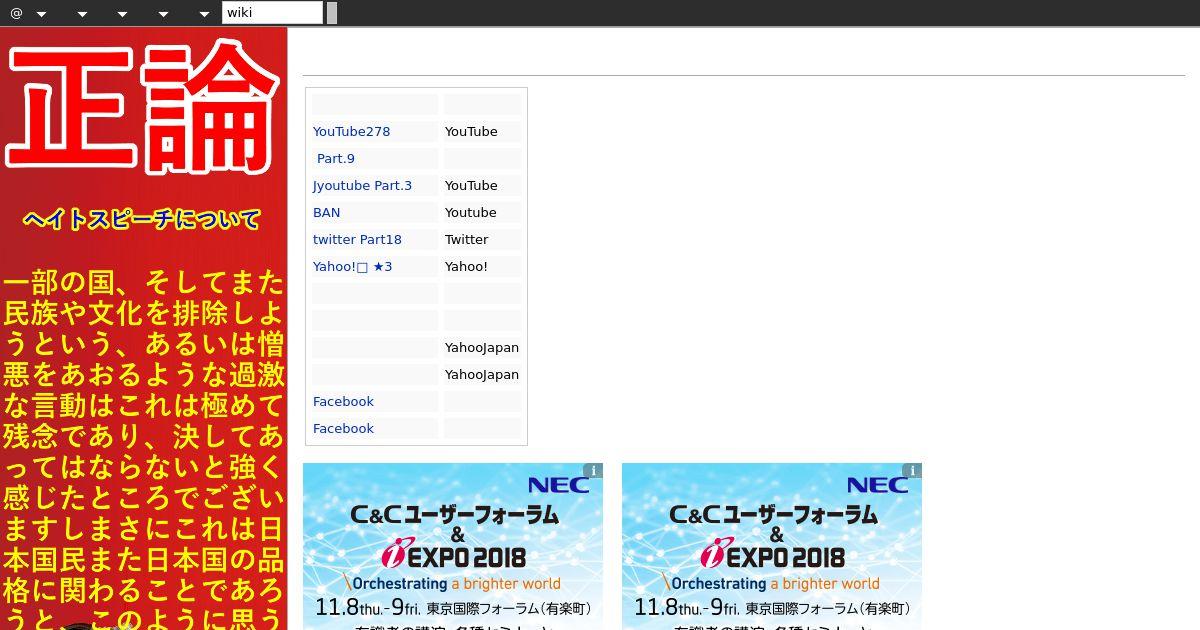Click the Youtube cell in the BAN row

point(482,213)
